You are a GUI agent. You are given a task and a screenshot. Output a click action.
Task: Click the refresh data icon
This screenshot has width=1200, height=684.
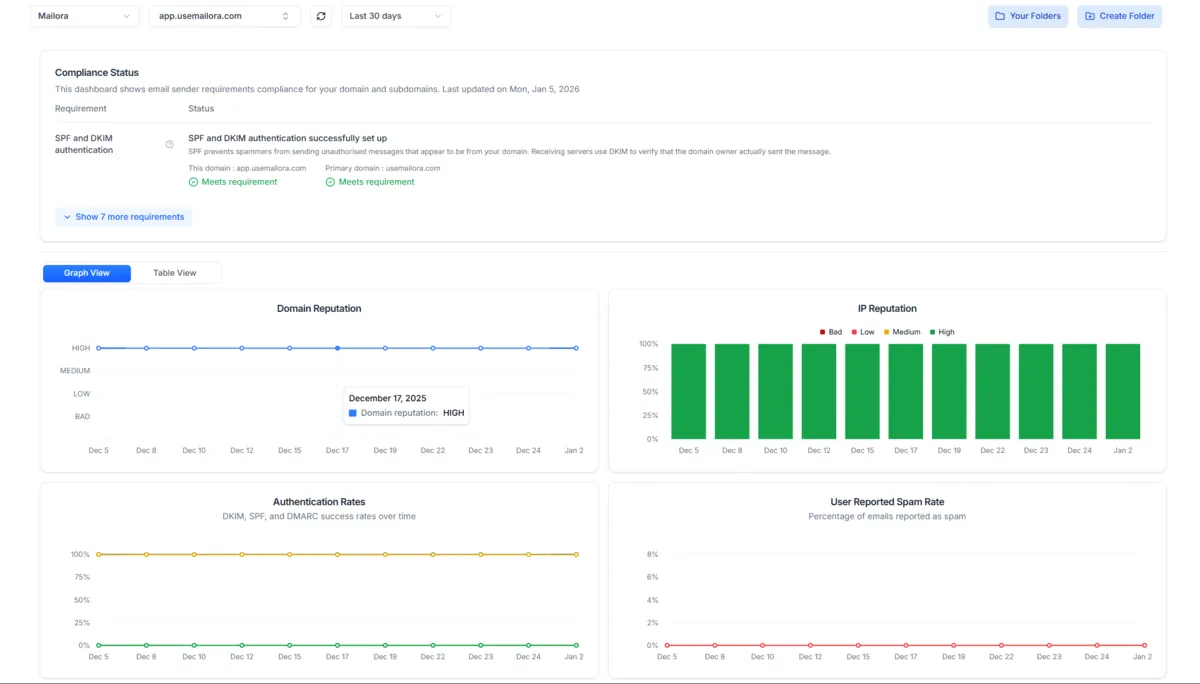click(320, 16)
